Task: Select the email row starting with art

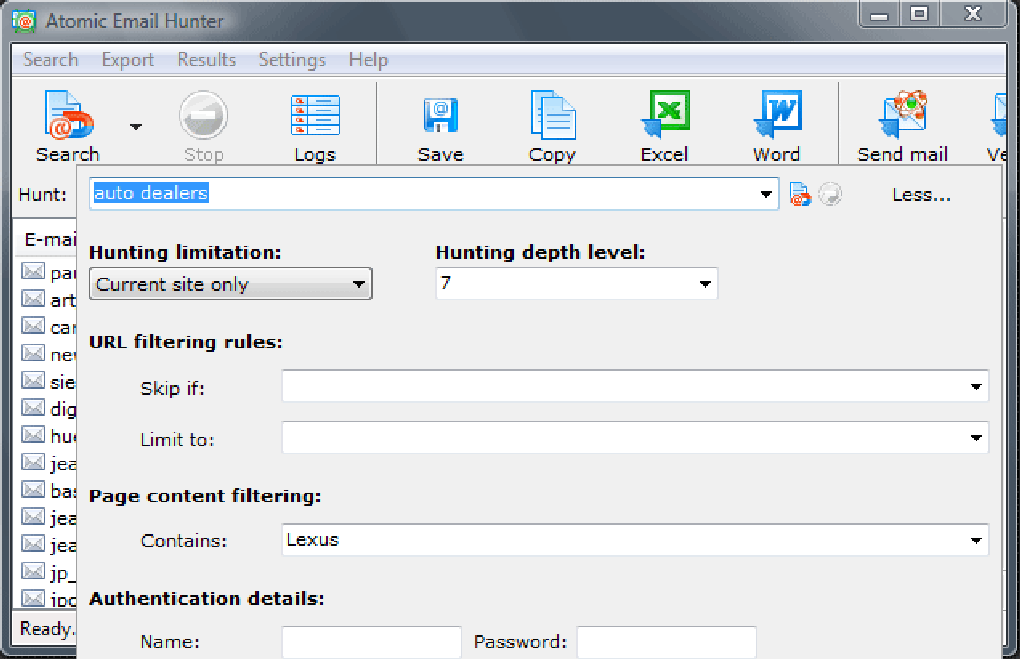Action: click(49, 299)
